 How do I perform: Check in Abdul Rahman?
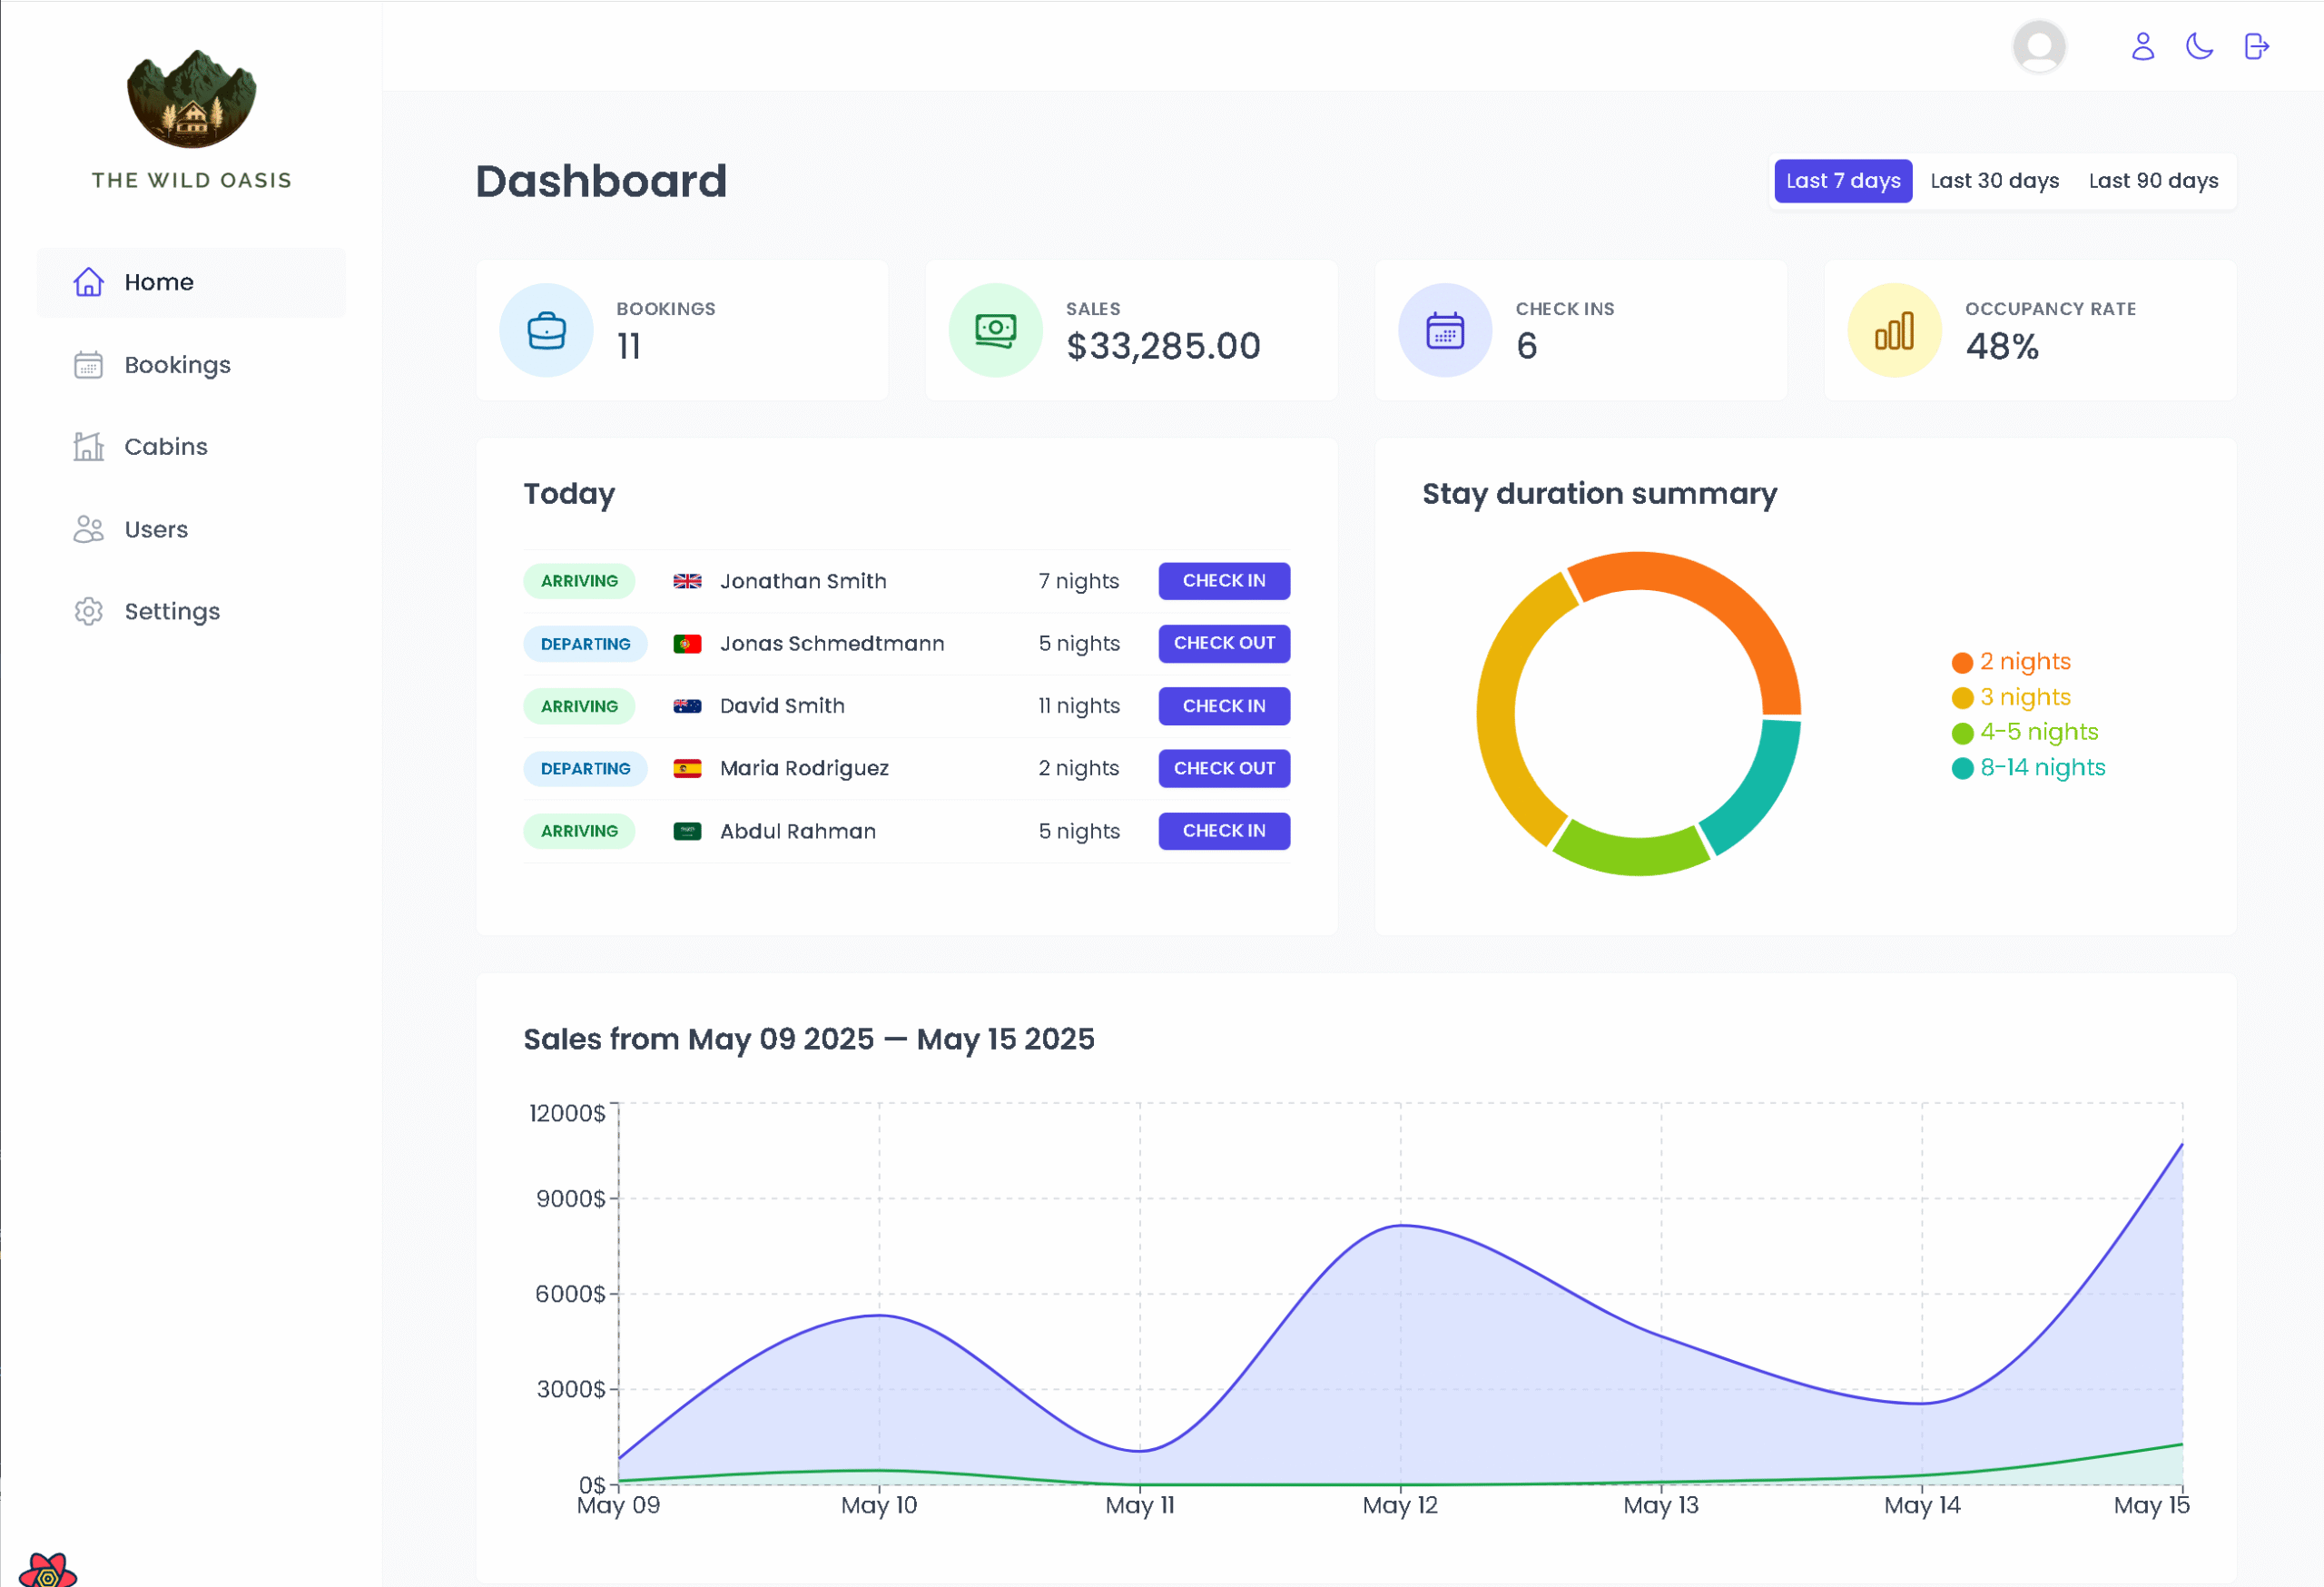(x=1224, y=831)
